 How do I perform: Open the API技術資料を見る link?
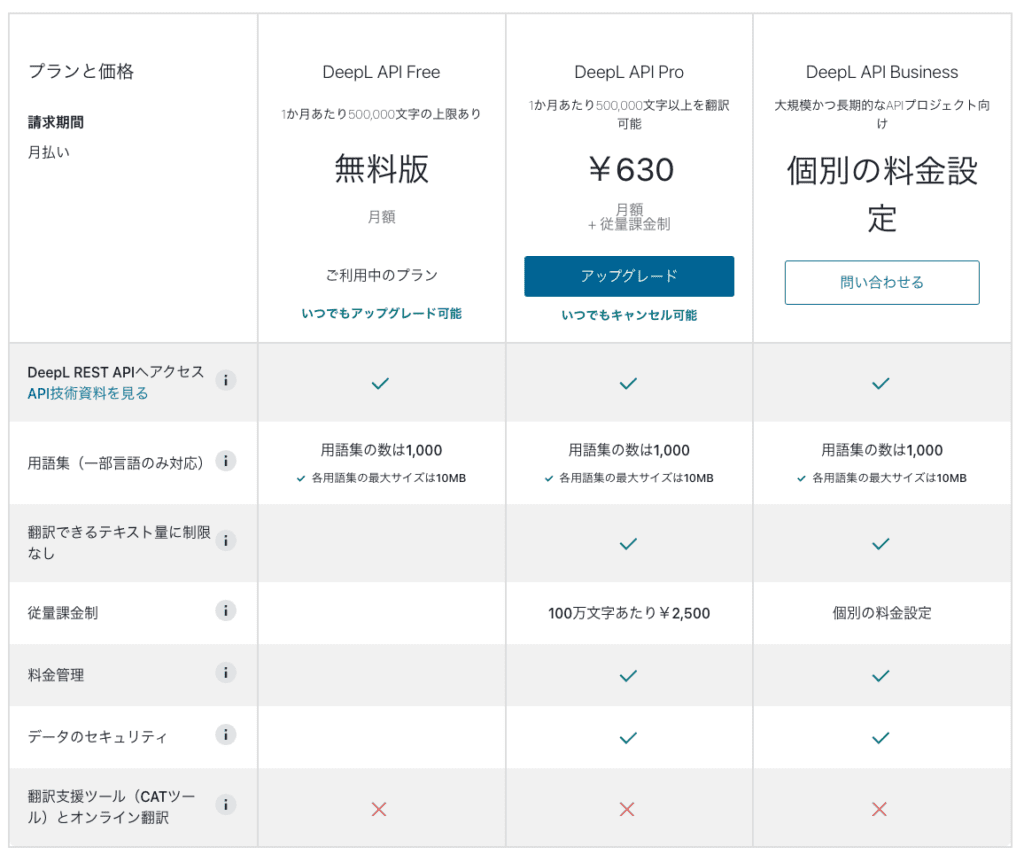coord(88,393)
